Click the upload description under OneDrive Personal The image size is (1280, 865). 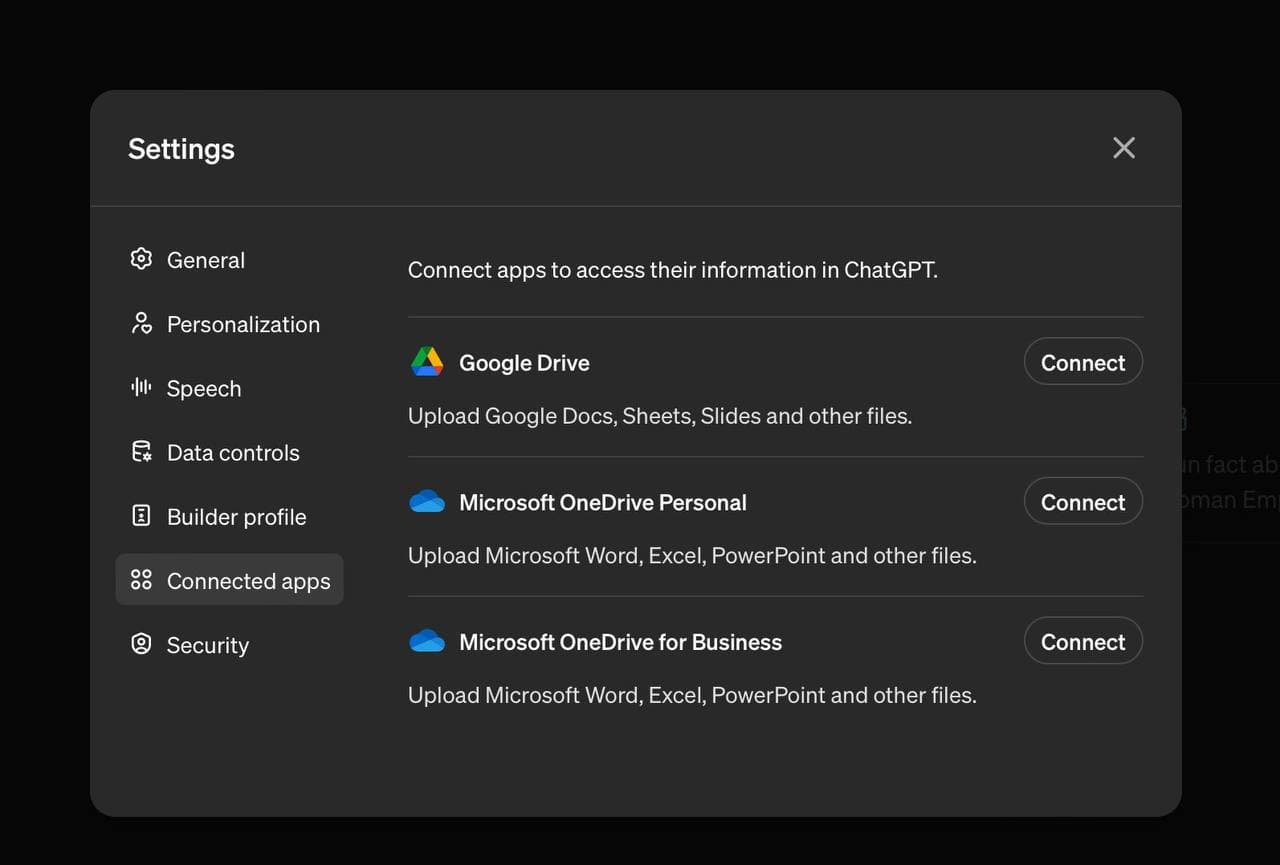[692, 555]
